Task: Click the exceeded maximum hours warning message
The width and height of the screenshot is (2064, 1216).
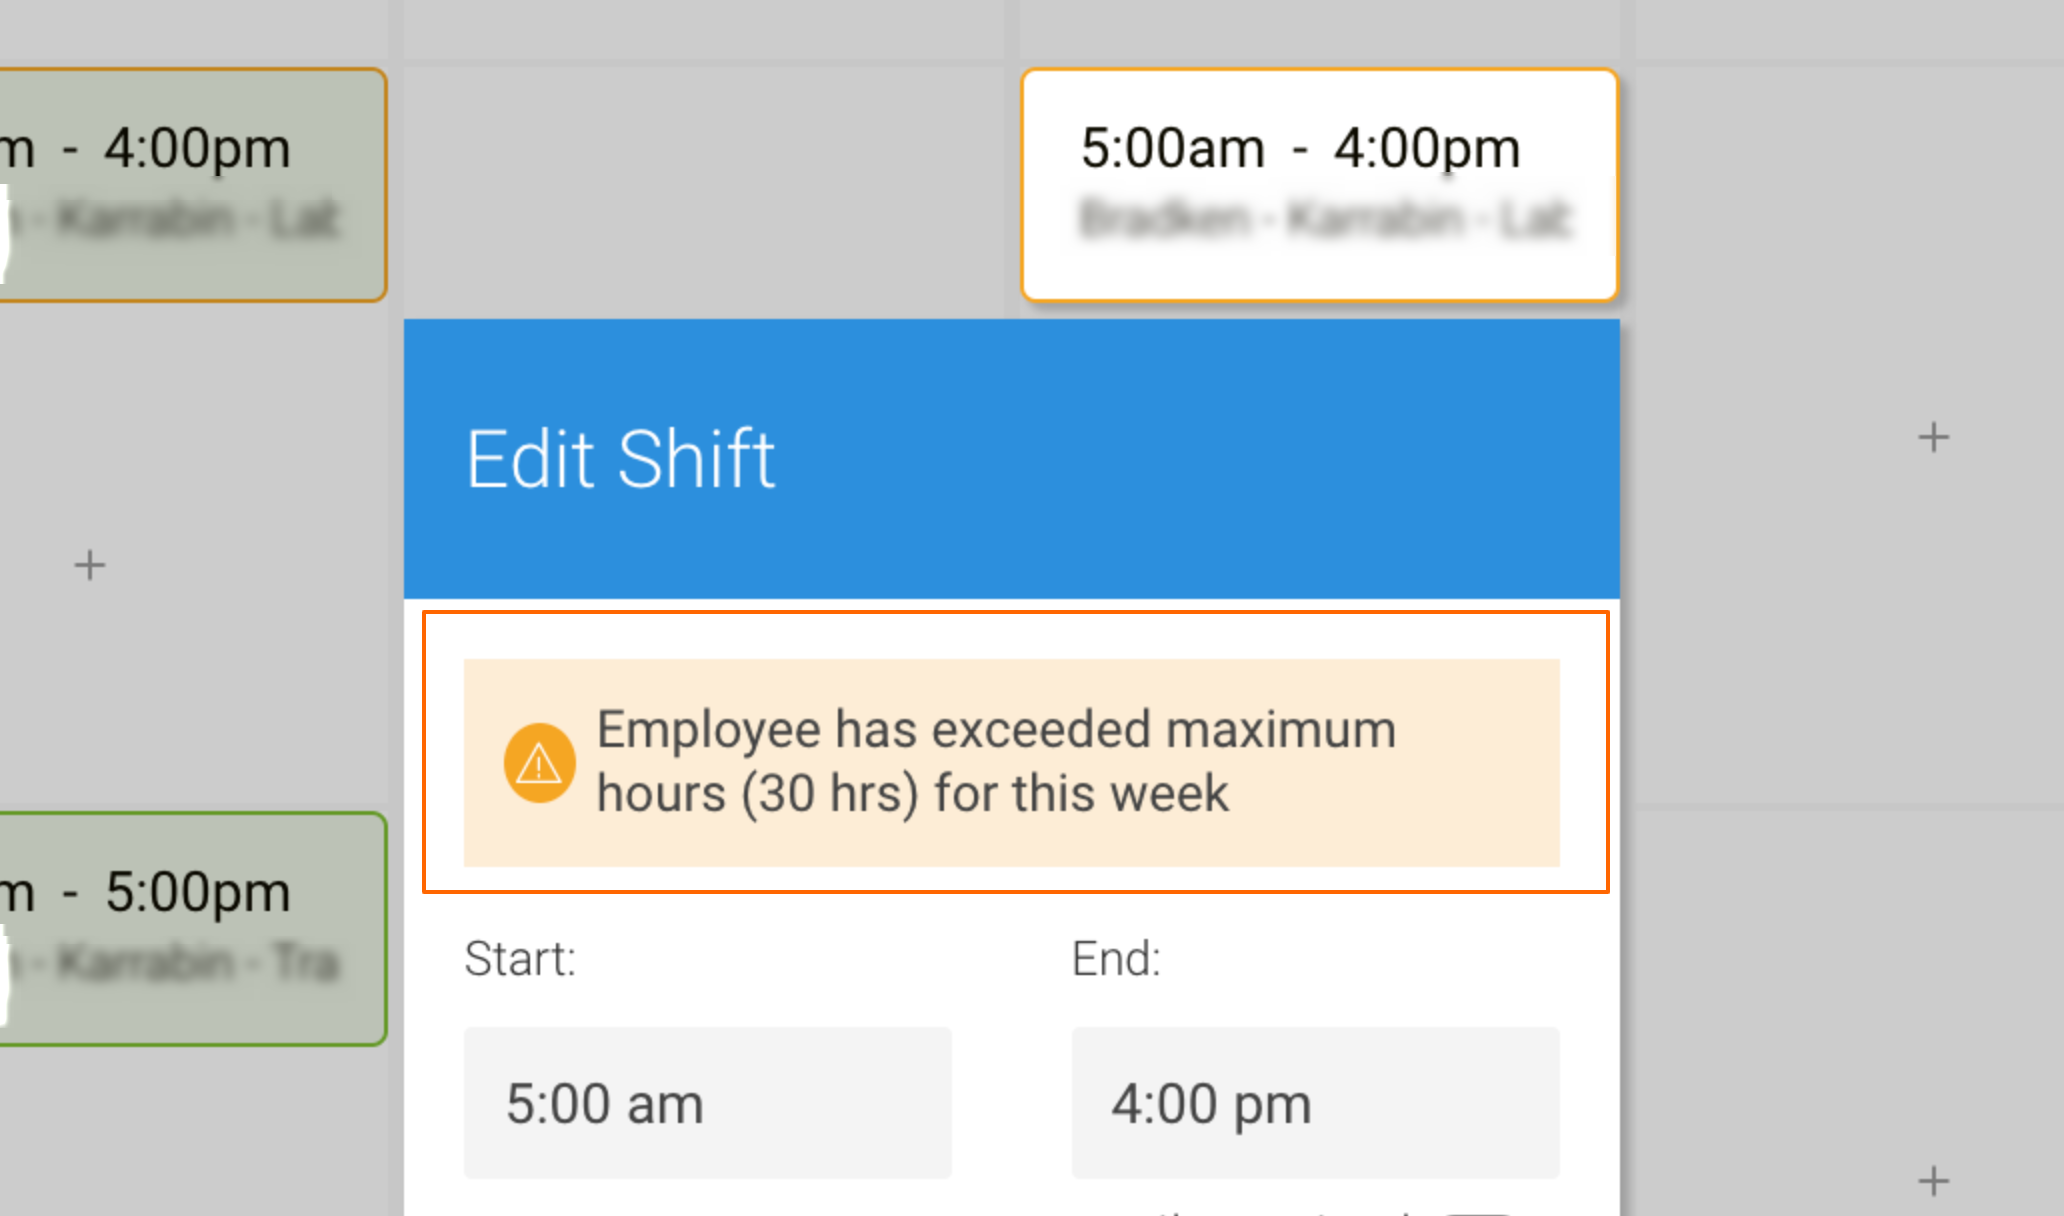Action: [x=995, y=762]
